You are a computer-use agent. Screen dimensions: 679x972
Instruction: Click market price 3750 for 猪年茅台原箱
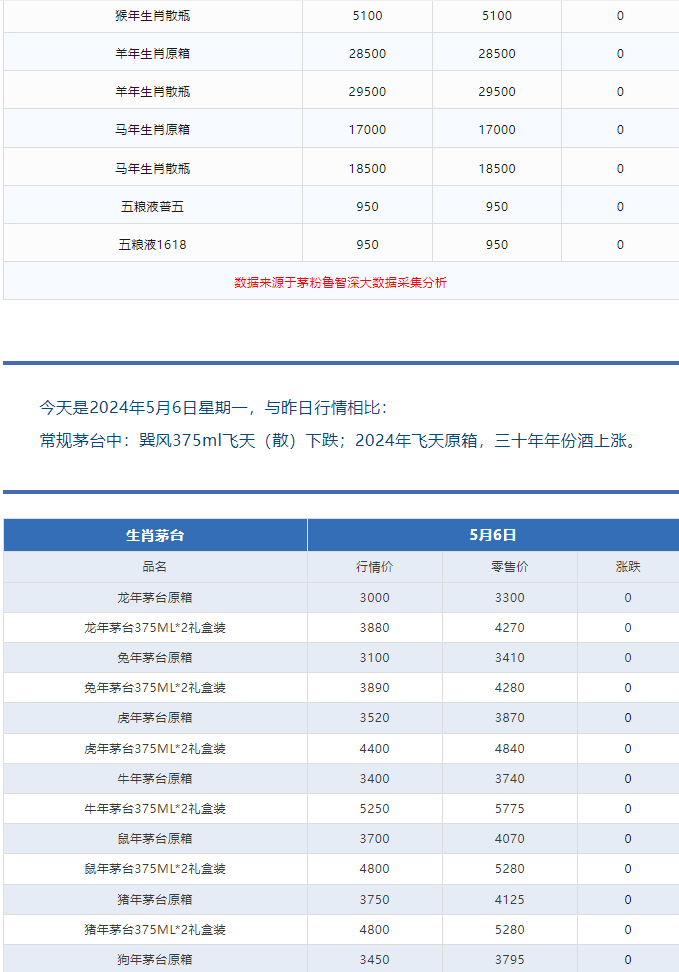click(x=375, y=899)
